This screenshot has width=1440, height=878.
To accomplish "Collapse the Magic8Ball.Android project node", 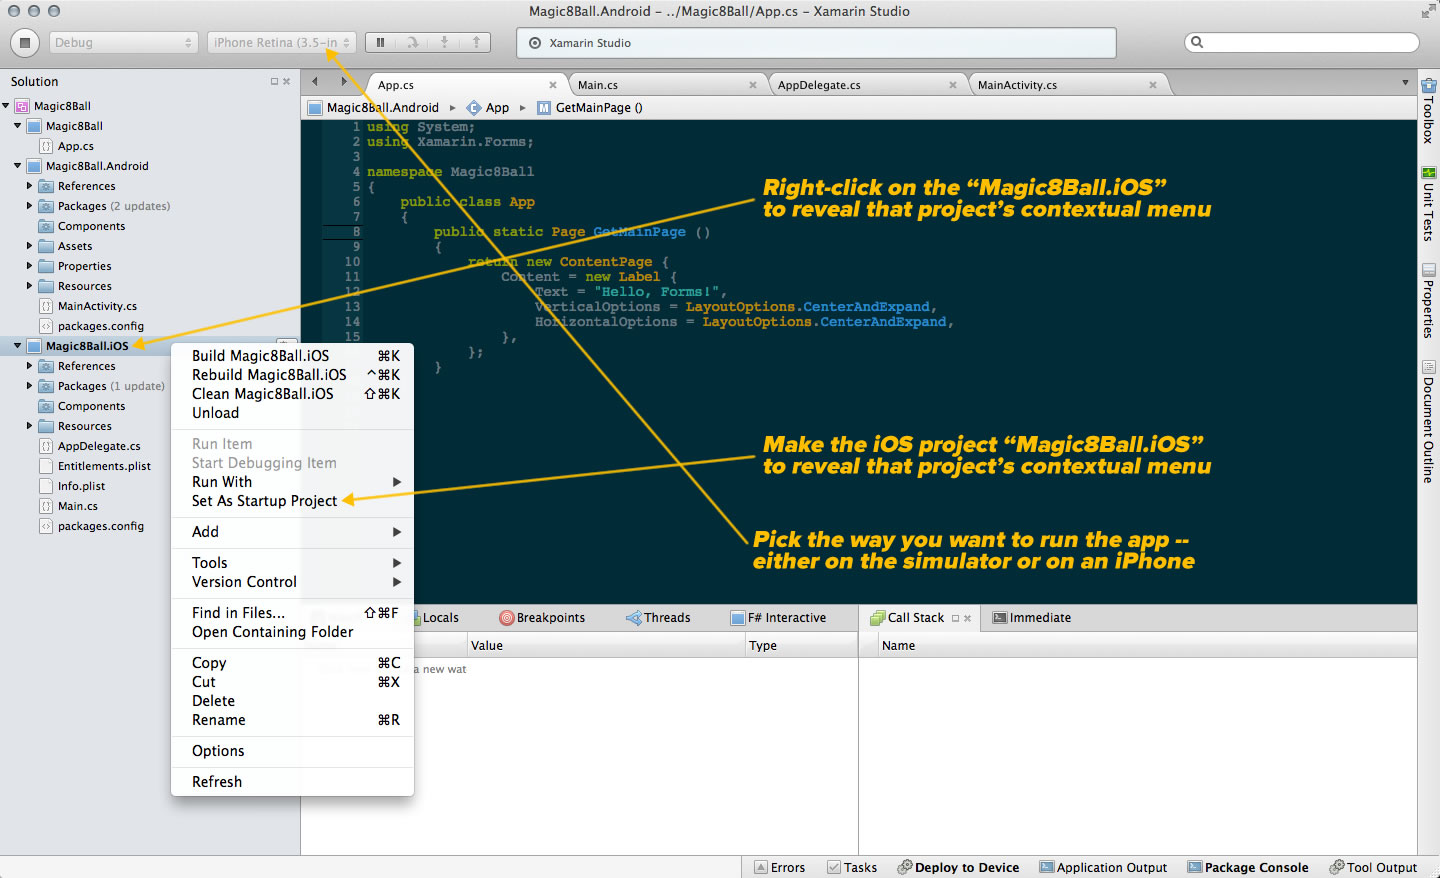I will (17, 166).
